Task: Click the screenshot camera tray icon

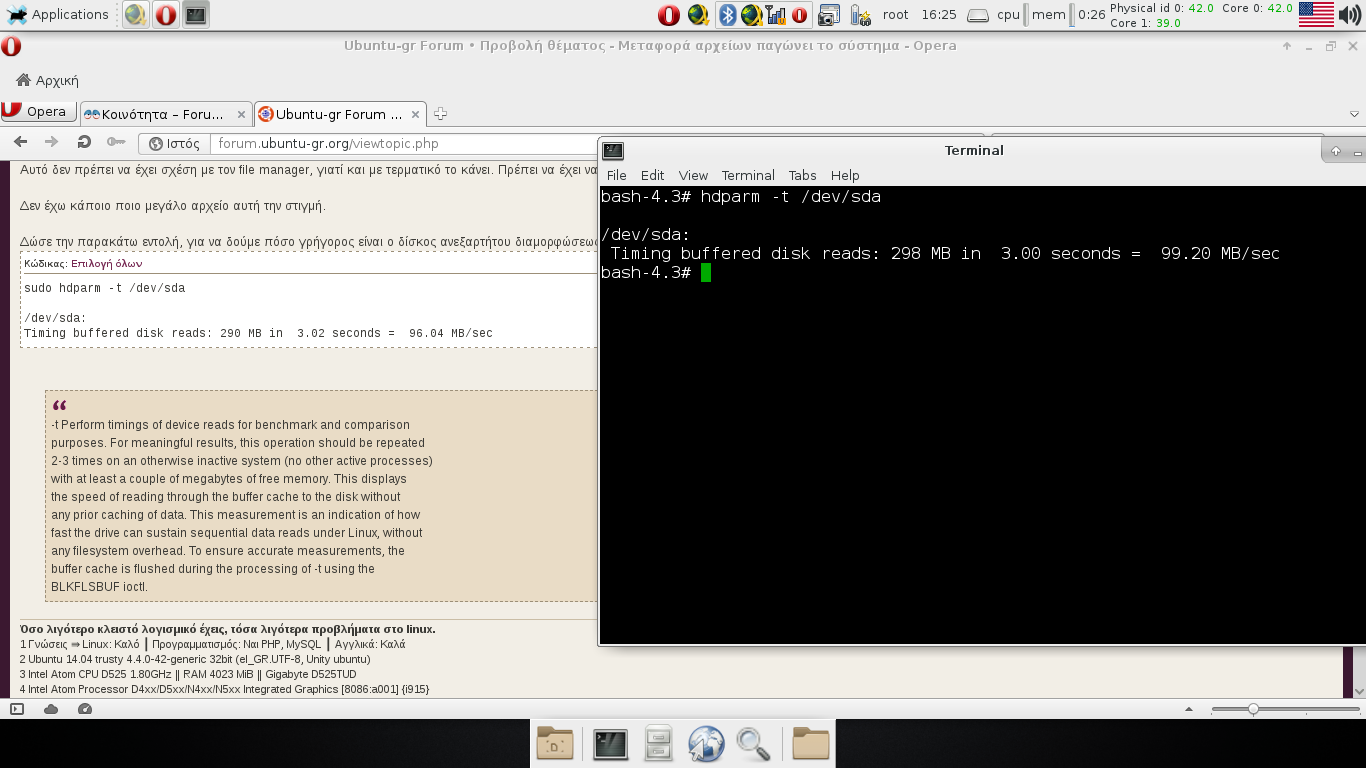Action: (828, 15)
